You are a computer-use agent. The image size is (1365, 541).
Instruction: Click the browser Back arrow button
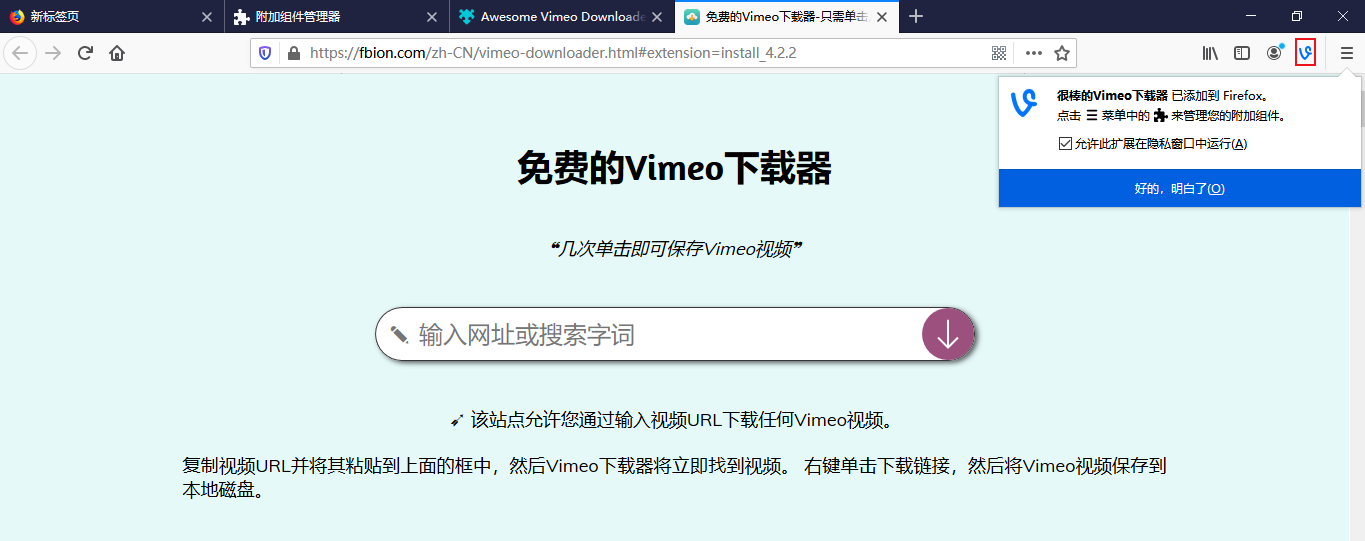pos(20,53)
